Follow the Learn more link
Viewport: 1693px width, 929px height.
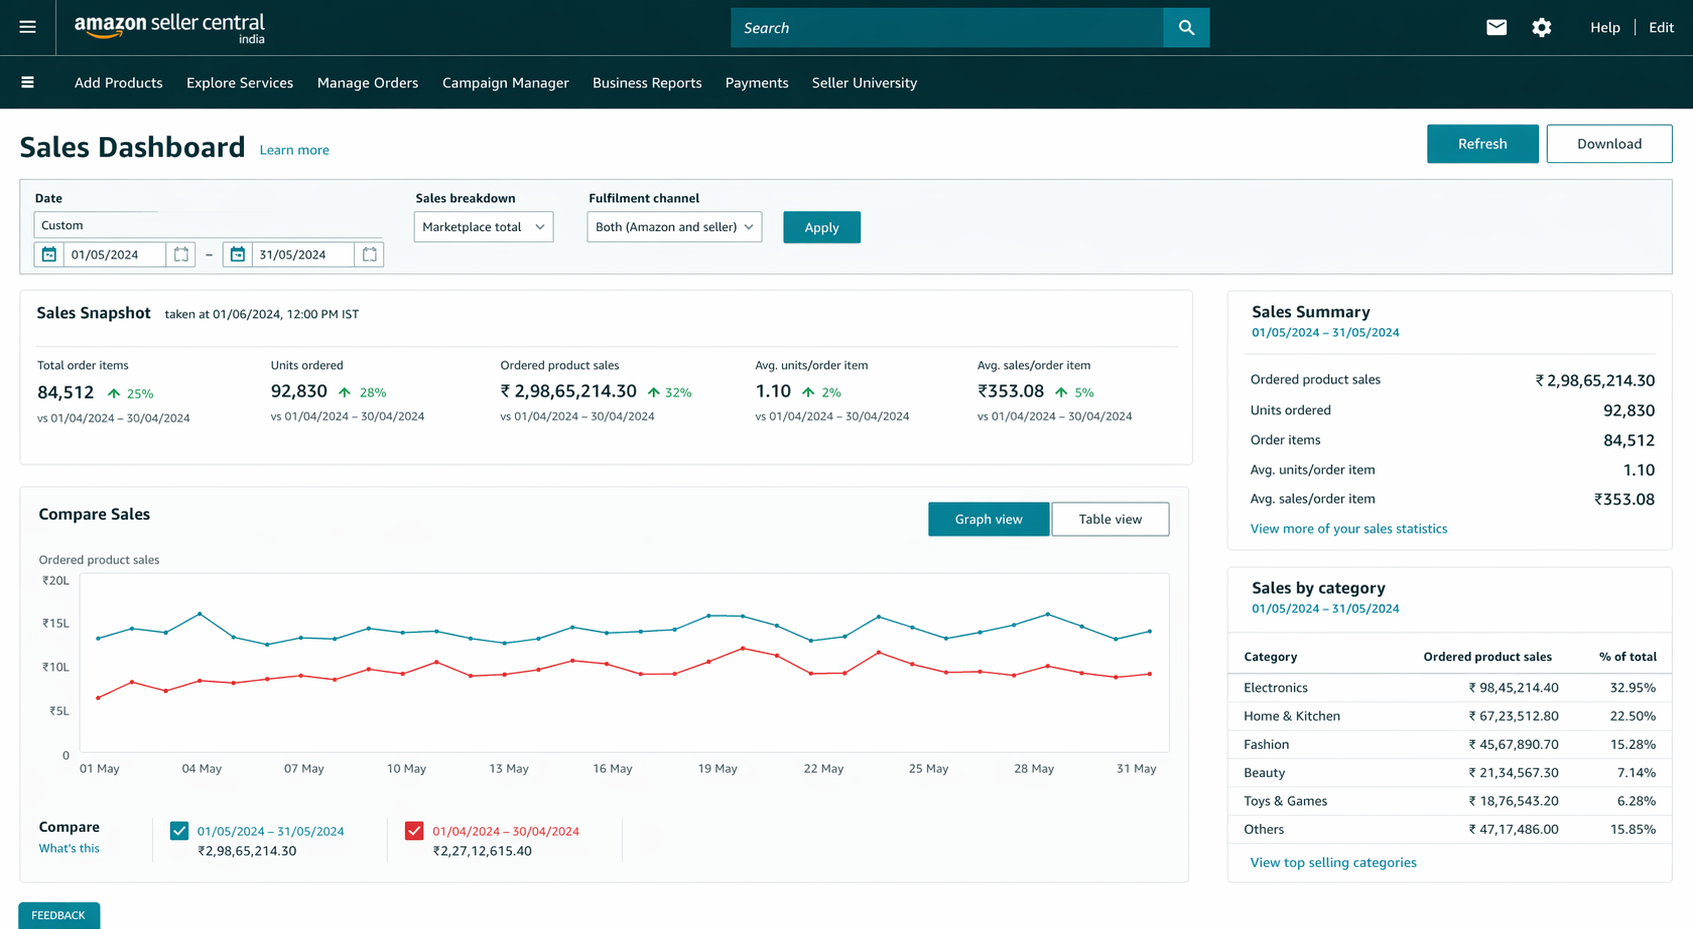[x=294, y=150]
